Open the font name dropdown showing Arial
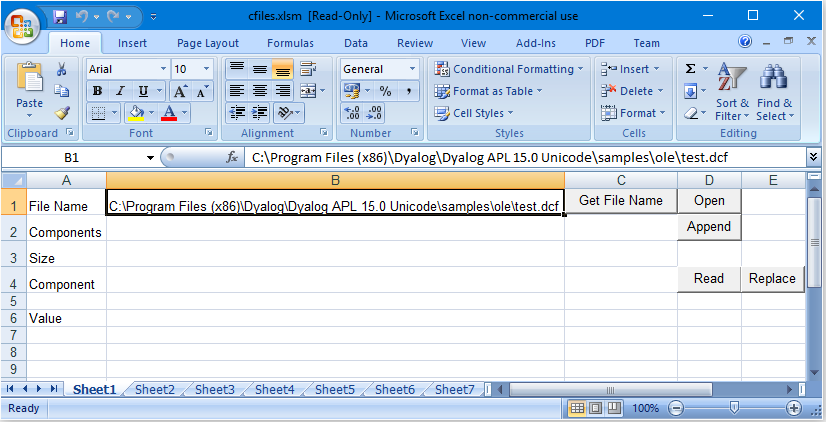Viewport: 826px width, 422px height. tap(126, 69)
